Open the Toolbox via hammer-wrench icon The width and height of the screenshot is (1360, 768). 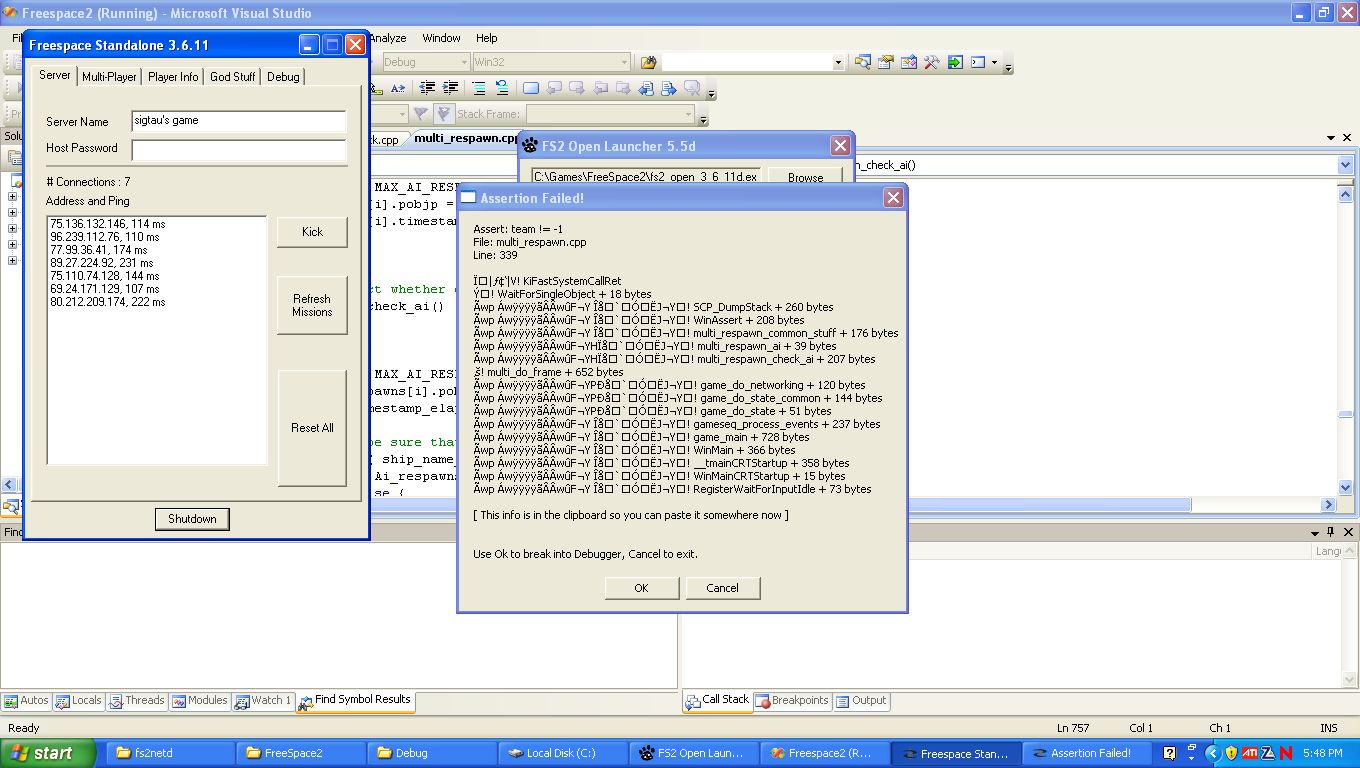[932, 62]
